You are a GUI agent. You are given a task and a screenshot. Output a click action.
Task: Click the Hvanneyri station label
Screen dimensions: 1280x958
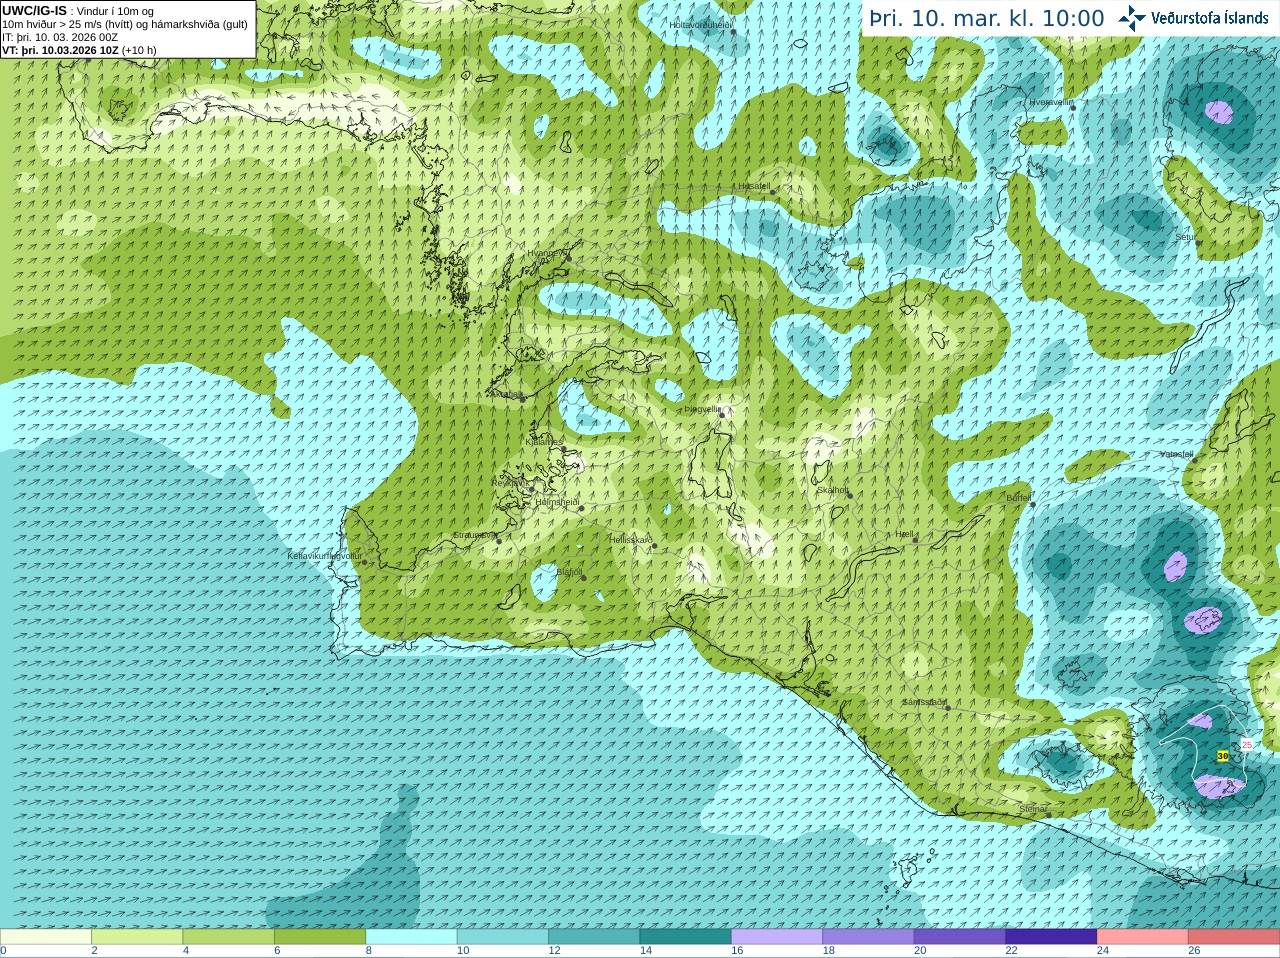(546, 253)
